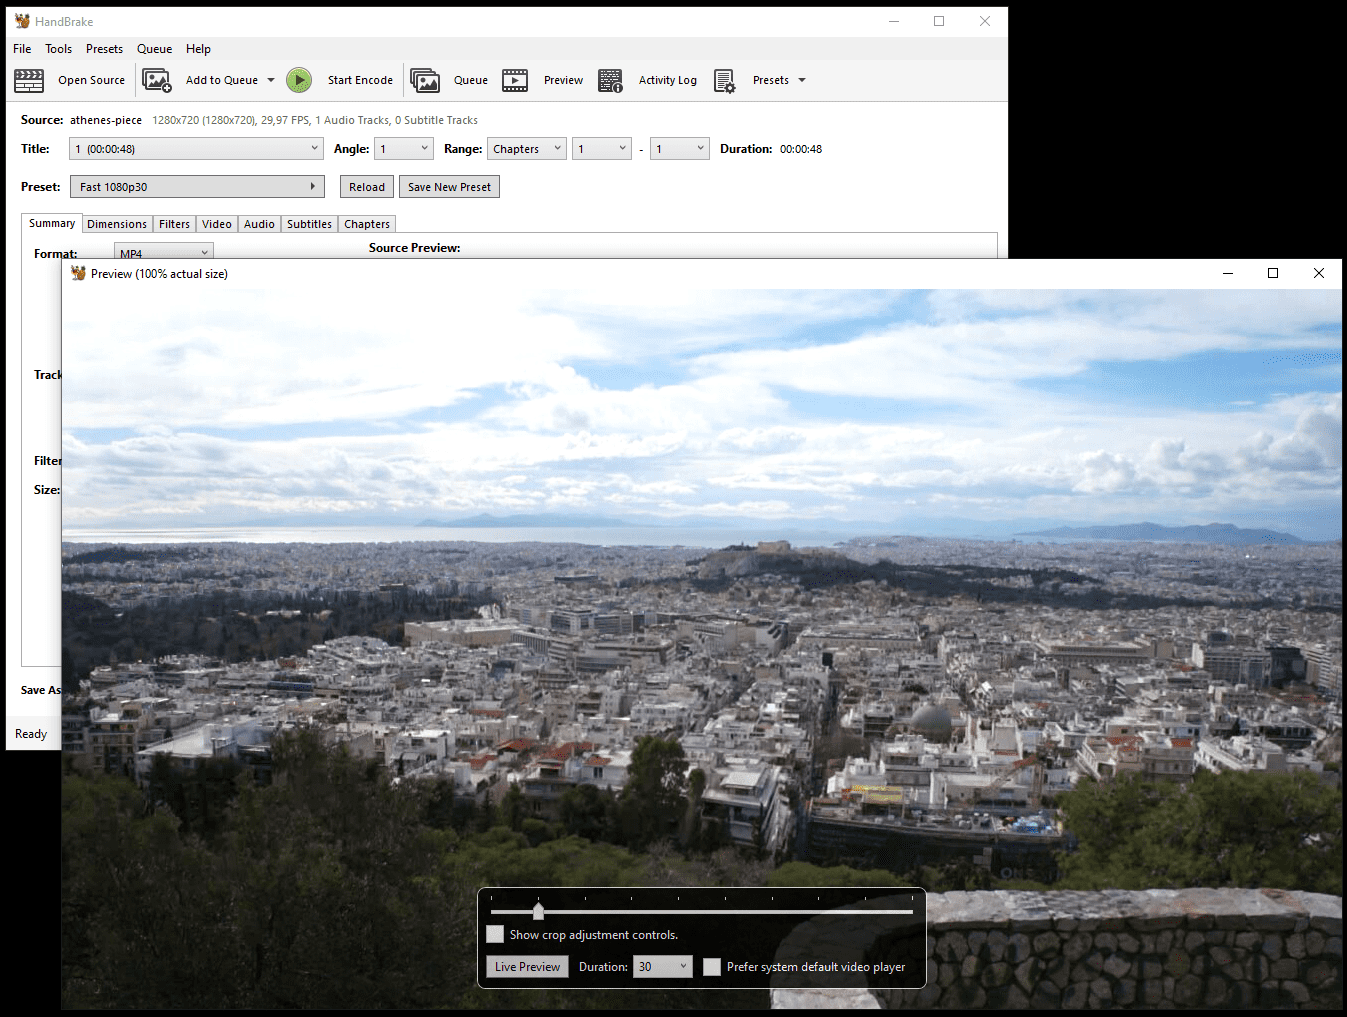Open the ending chapter dropdown

680,149
